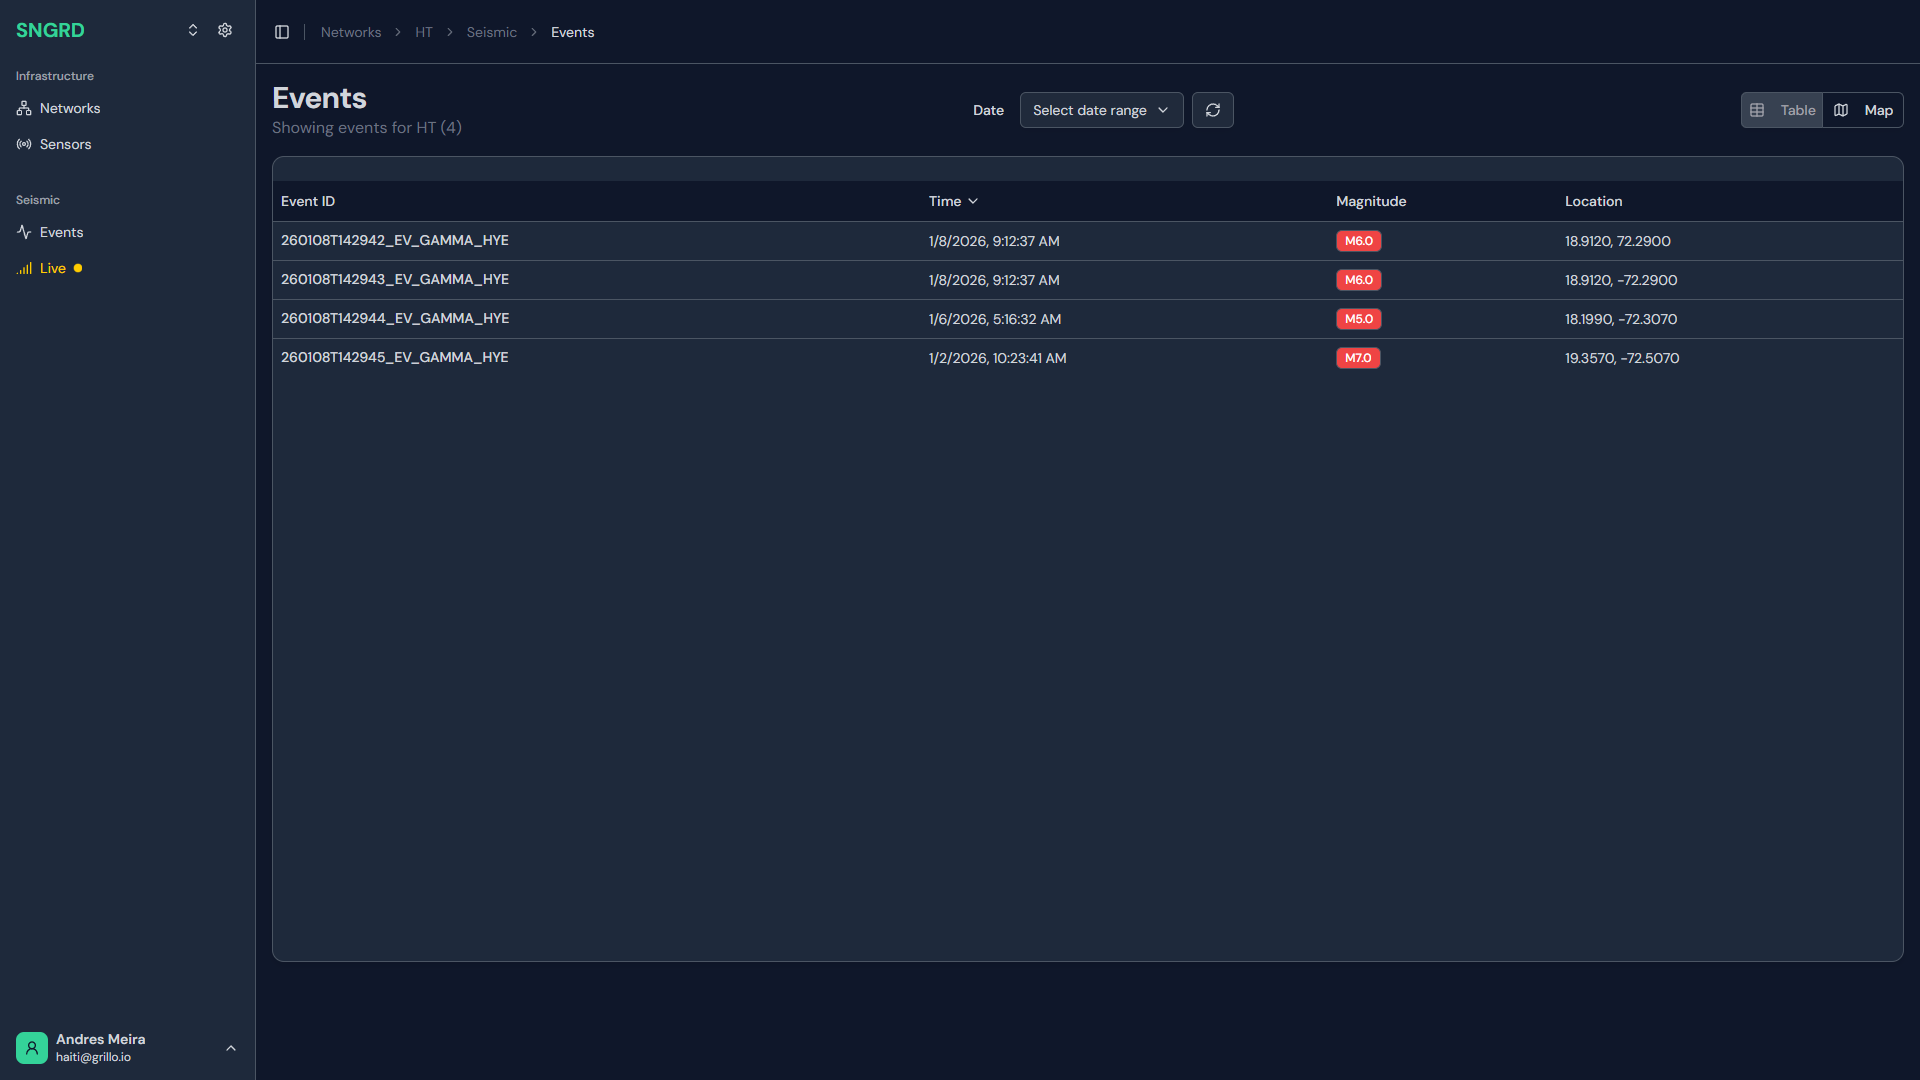
Task: Navigate to HT in the breadcrumb
Action: click(x=423, y=32)
